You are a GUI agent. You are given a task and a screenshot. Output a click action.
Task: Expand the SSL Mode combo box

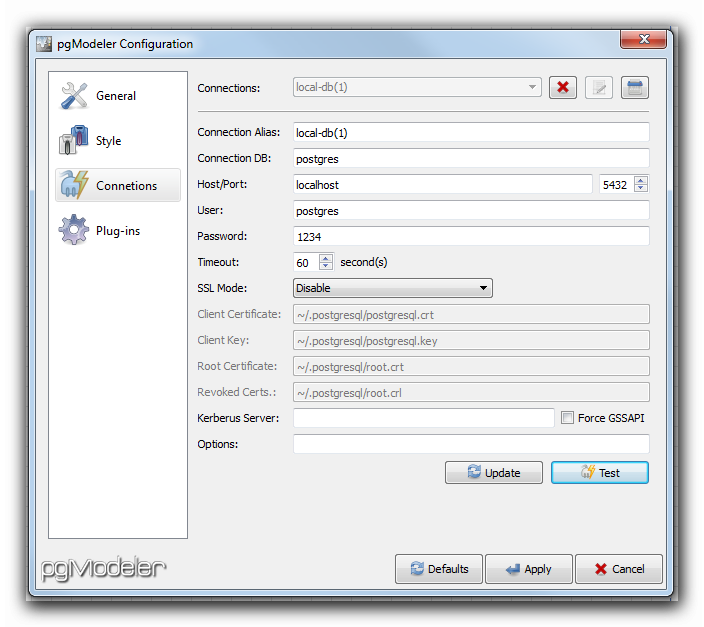tap(392, 288)
